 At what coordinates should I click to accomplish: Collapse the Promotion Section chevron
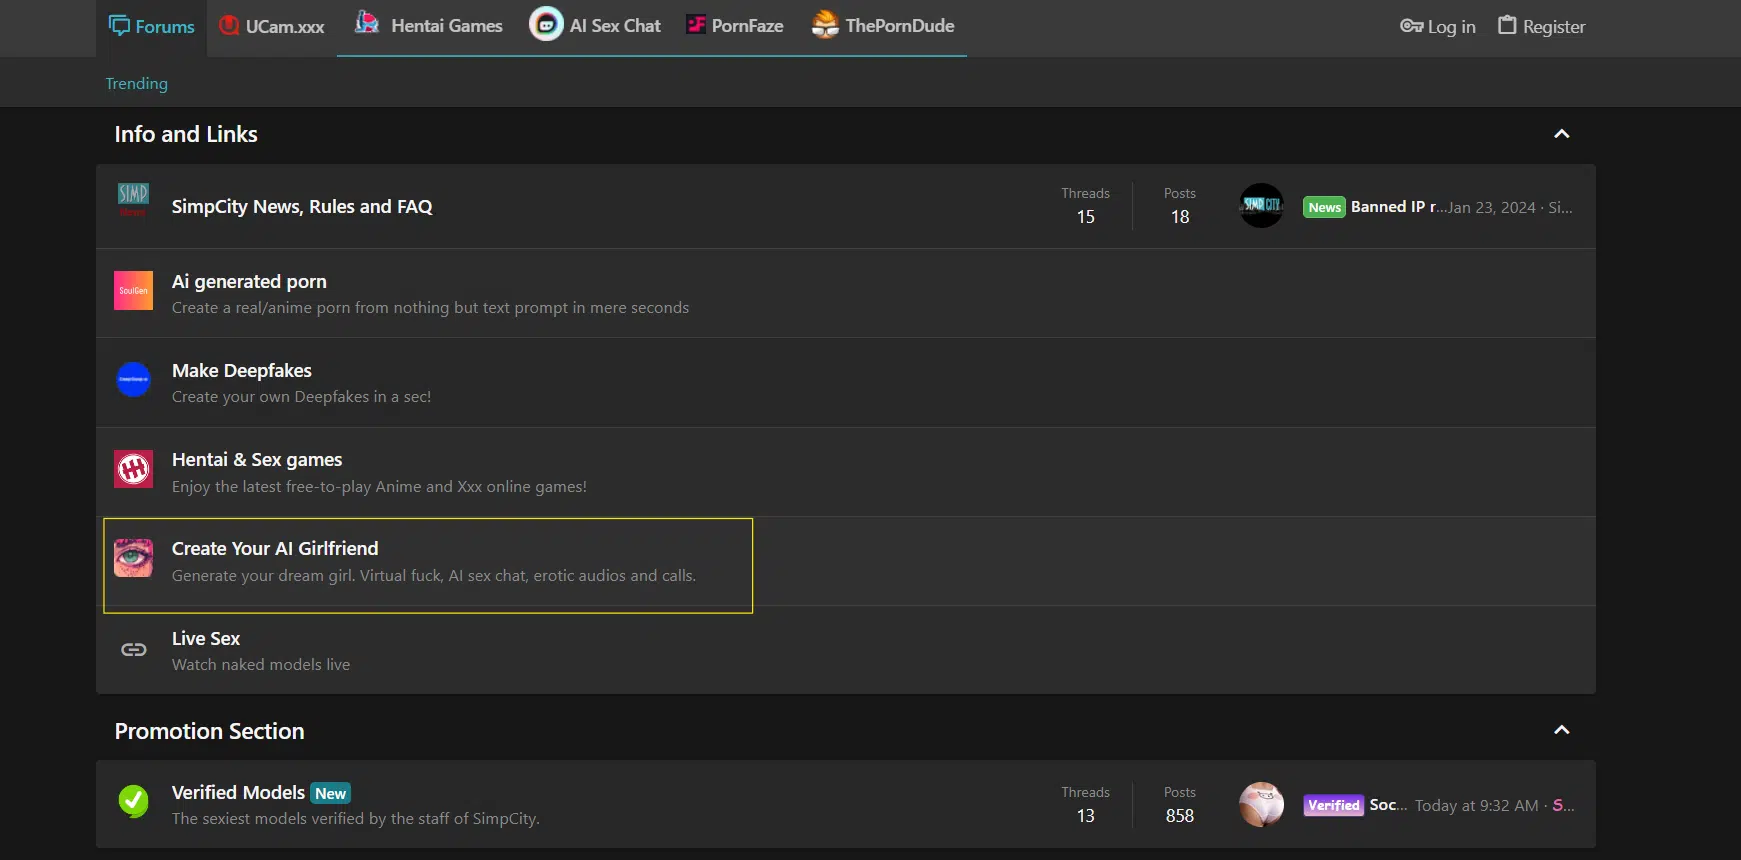pyautogui.click(x=1561, y=731)
